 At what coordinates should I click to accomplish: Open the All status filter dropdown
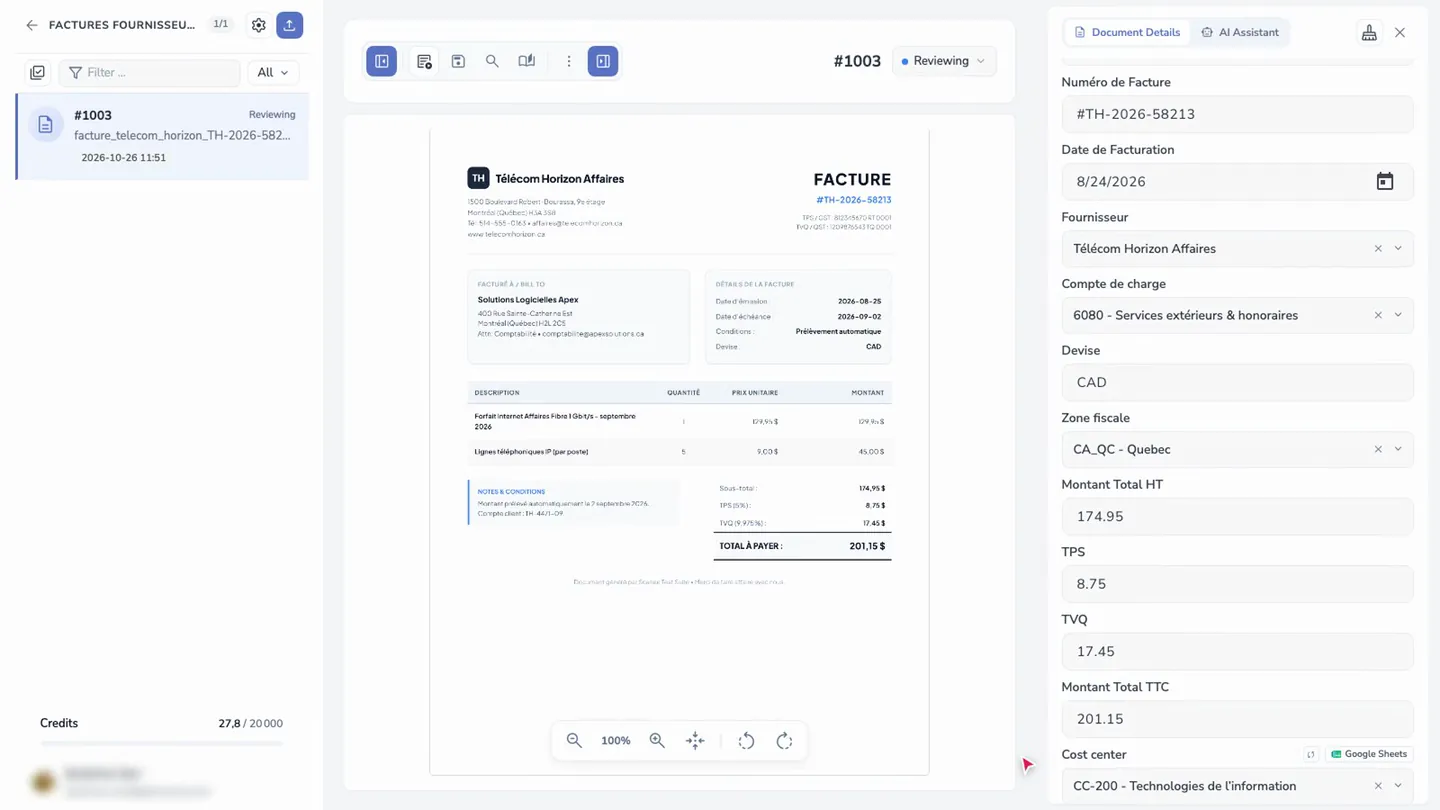coord(272,72)
